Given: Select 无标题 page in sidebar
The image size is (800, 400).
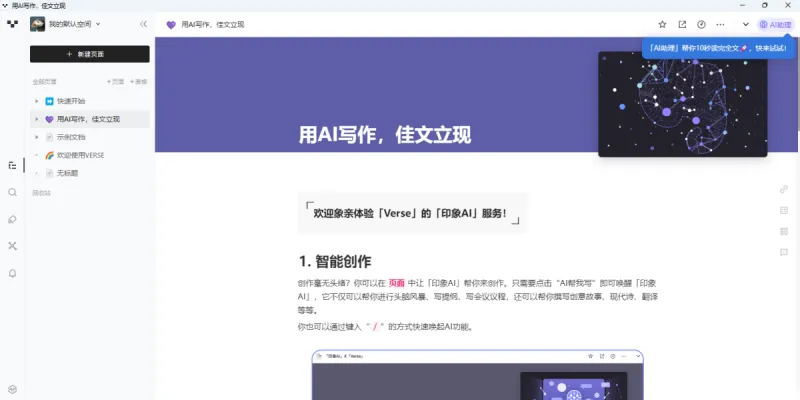Looking at the screenshot, I should pyautogui.click(x=67, y=173).
